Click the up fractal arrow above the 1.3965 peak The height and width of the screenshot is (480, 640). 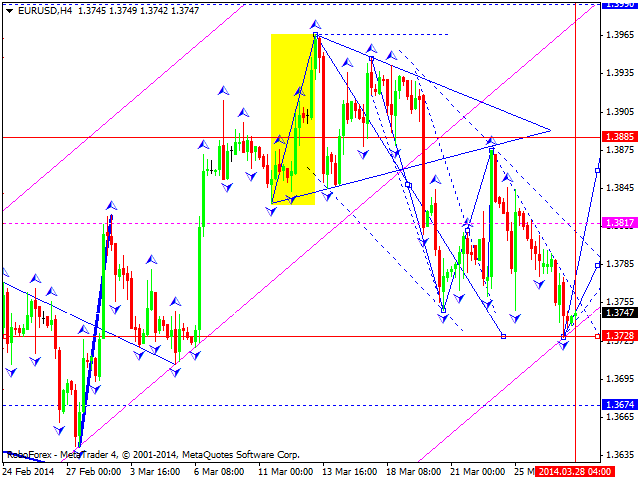314,23
